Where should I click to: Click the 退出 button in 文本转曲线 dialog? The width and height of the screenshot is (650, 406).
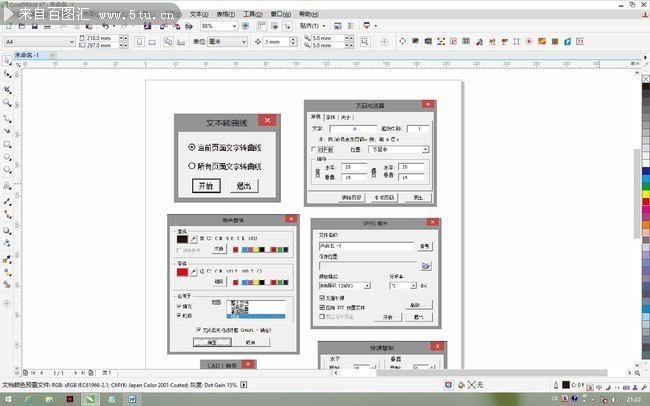[243, 186]
